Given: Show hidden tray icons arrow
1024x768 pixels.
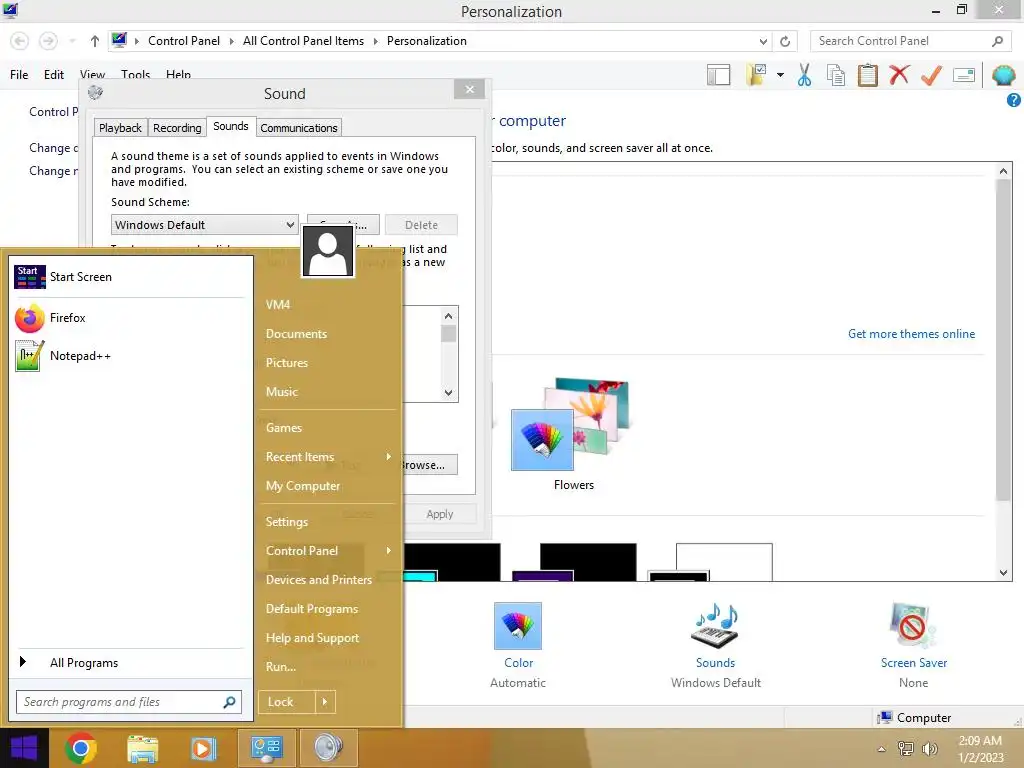Looking at the screenshot, I should [881, 749].
